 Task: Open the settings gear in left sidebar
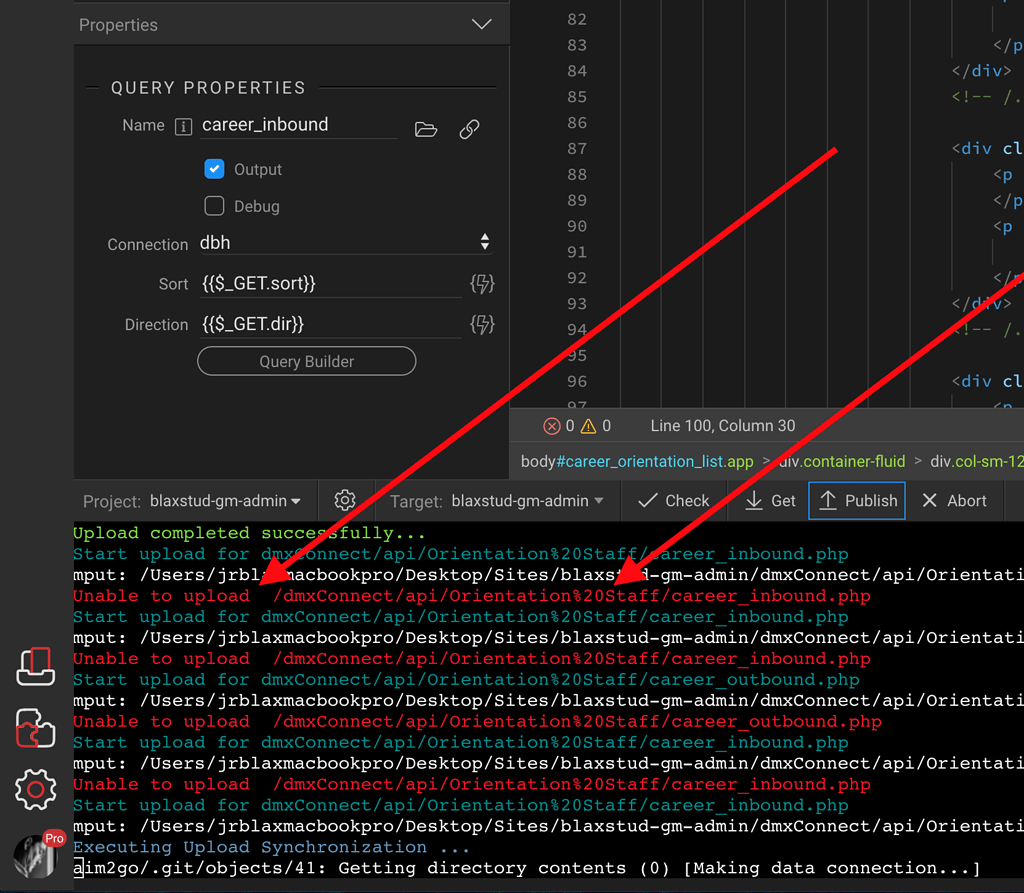(x=35, y=790)
